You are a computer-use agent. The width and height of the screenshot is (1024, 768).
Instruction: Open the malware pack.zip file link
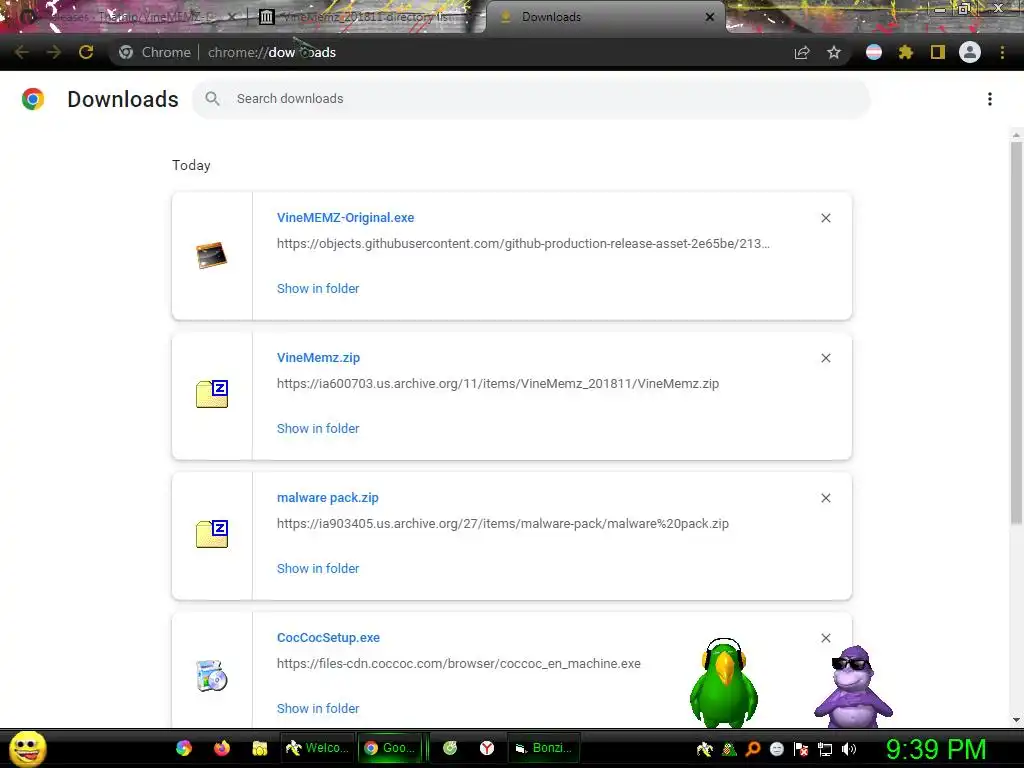pyautogui.click(x=327, y=498)
